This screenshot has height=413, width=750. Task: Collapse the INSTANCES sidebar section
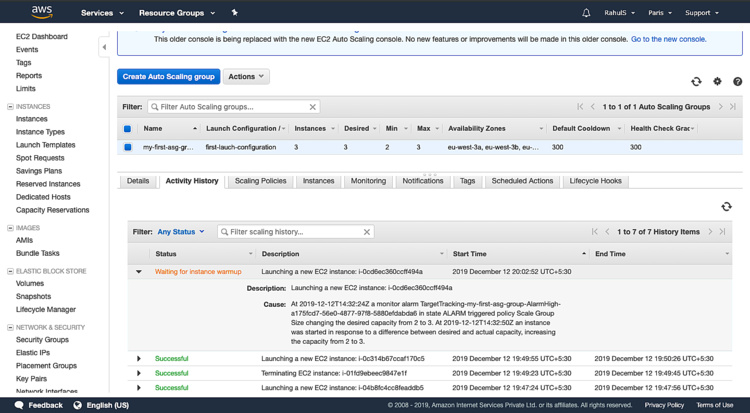11,106
